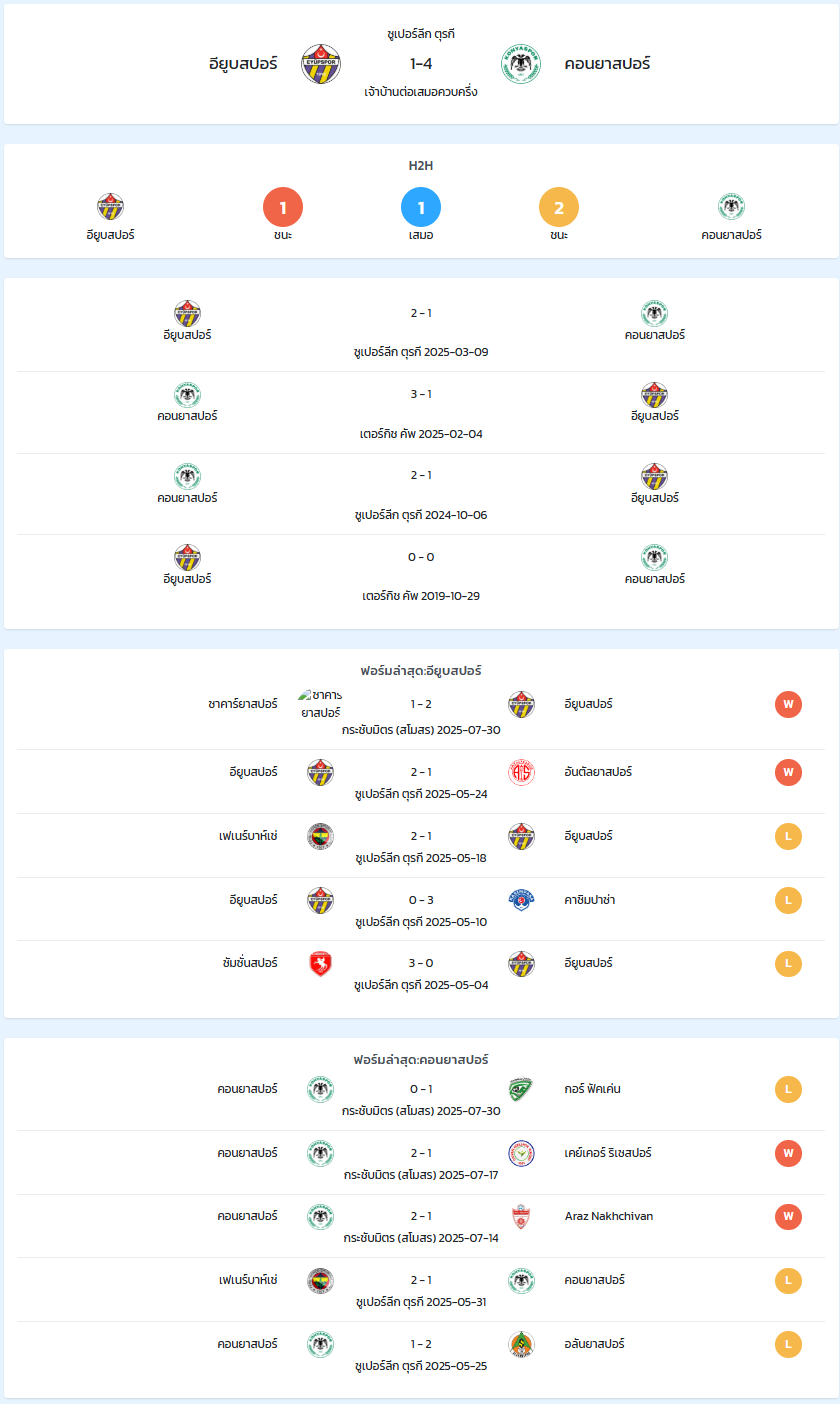
Task: Open the Alanyaspor logo in Konyaspor form
Action: 521,1344
